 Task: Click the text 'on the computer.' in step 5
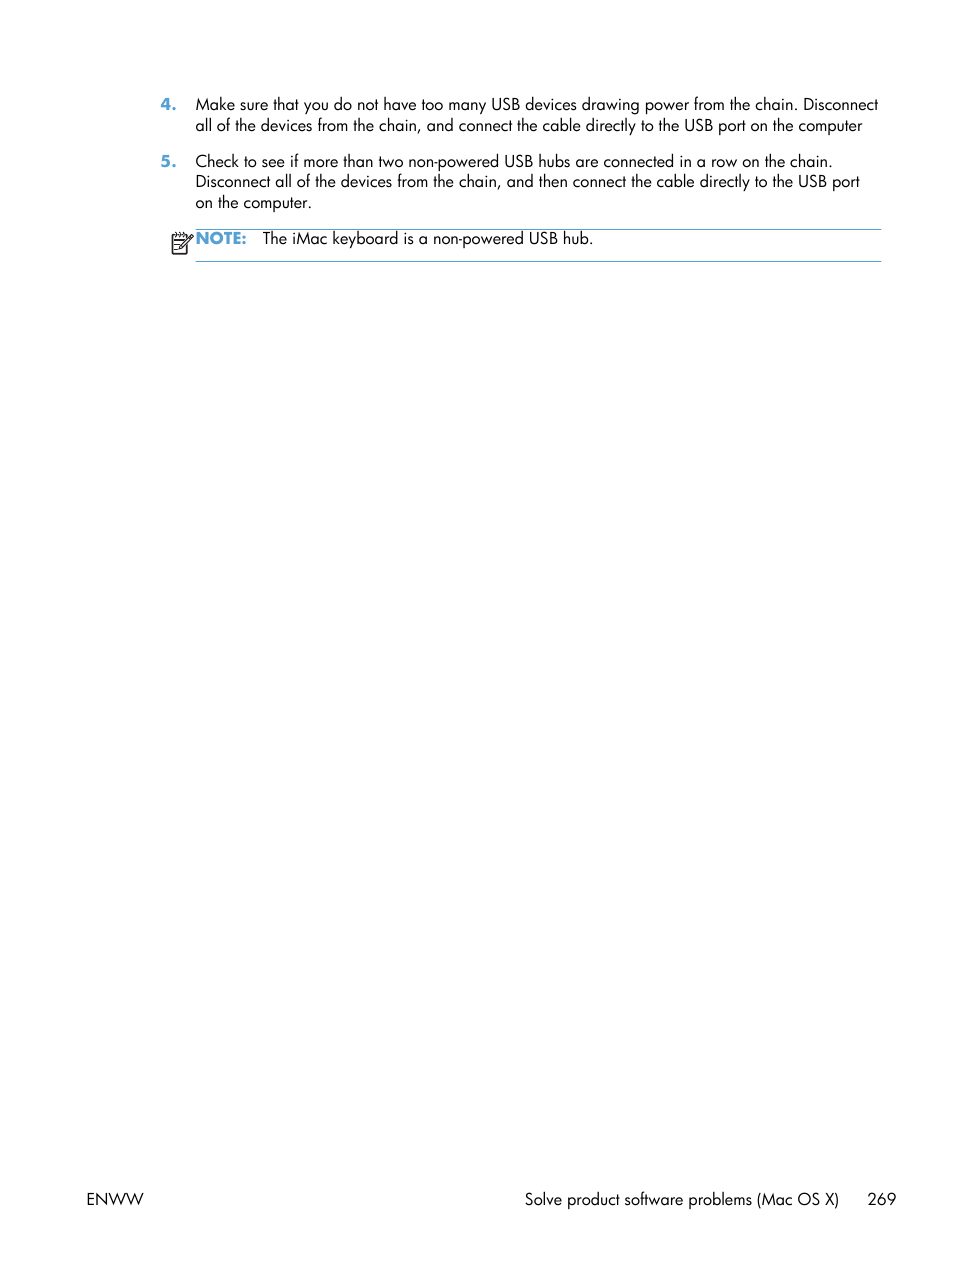(x=253, y=203)
